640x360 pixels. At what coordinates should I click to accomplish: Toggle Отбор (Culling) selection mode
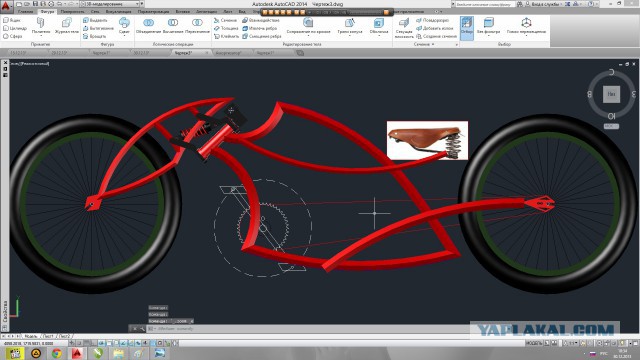467,28
